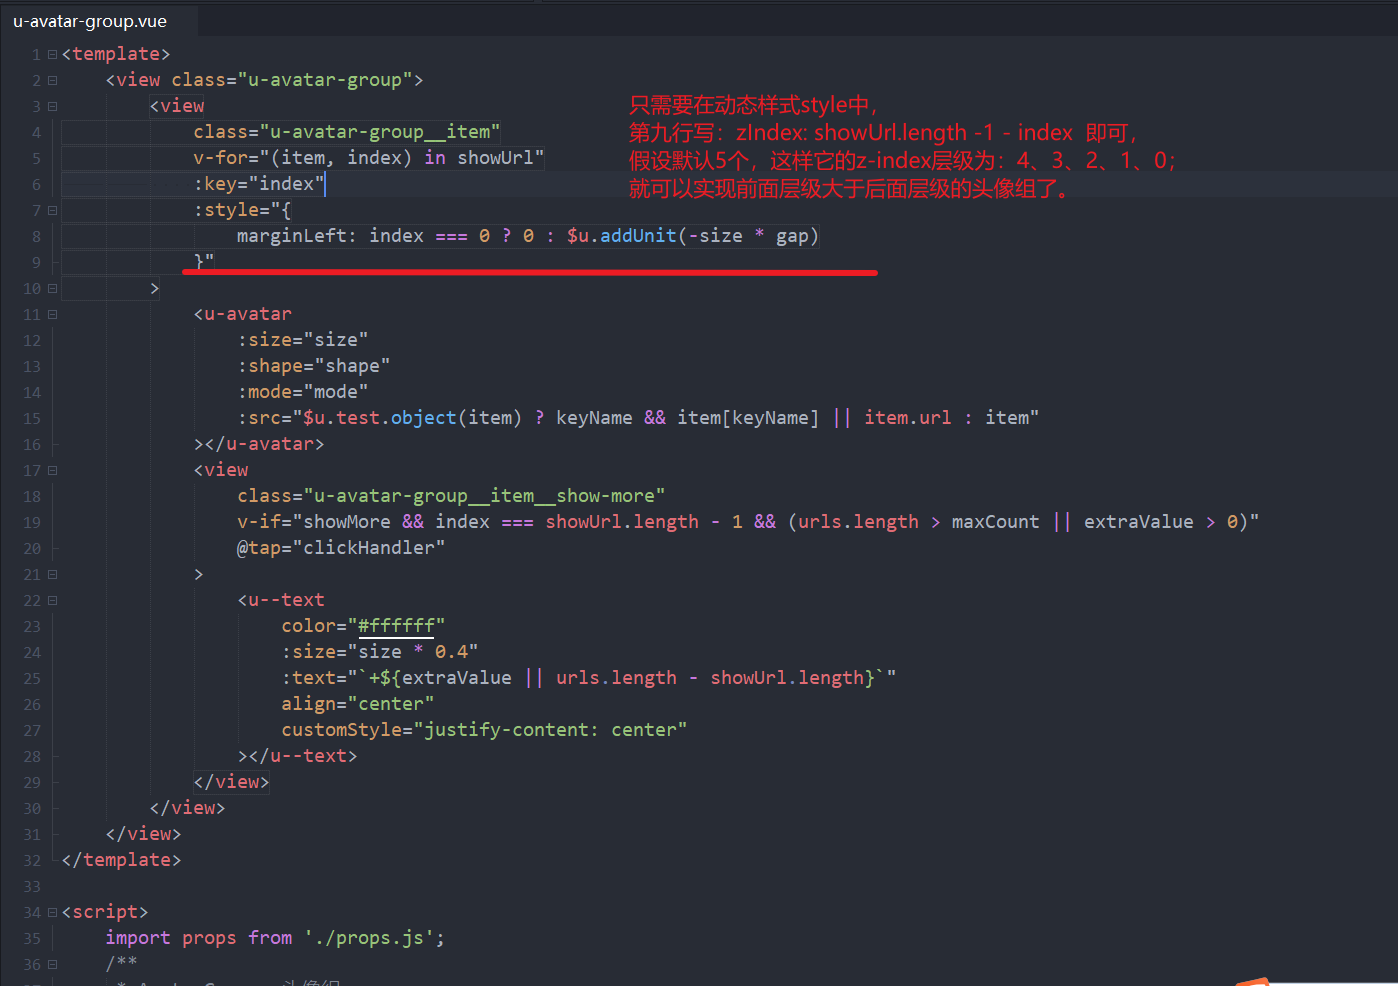Click the :text template string on line 25
The width and height of the screenshot is (1398, 986).
pos(589,678)
